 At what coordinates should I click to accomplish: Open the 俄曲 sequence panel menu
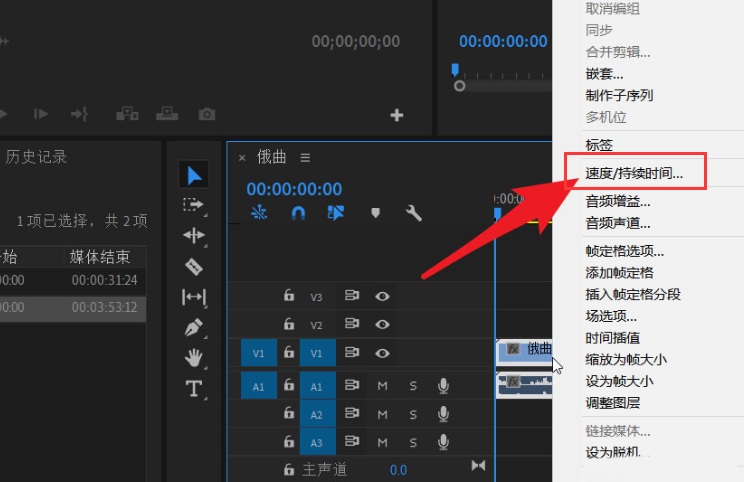[306, 157]
